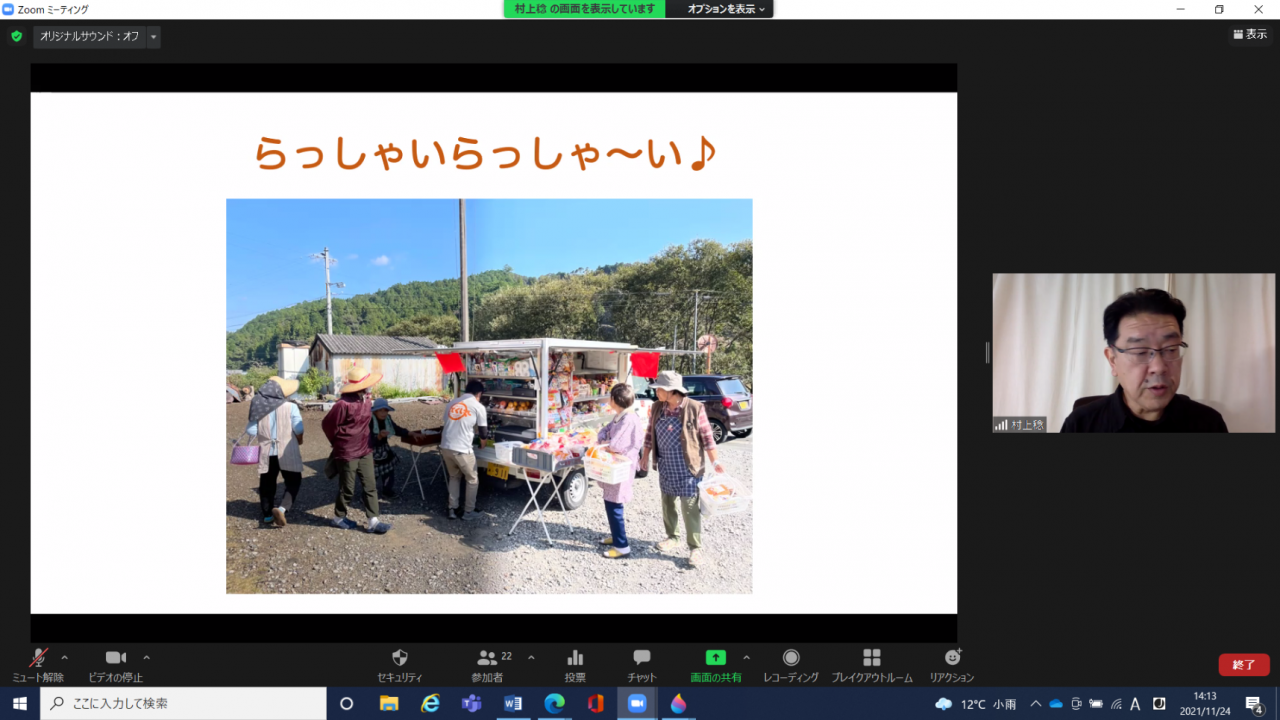This screenshot has height=720, width=1280.
Task: Click the Windows taskbar search box
Action: [x=184, y=703]
